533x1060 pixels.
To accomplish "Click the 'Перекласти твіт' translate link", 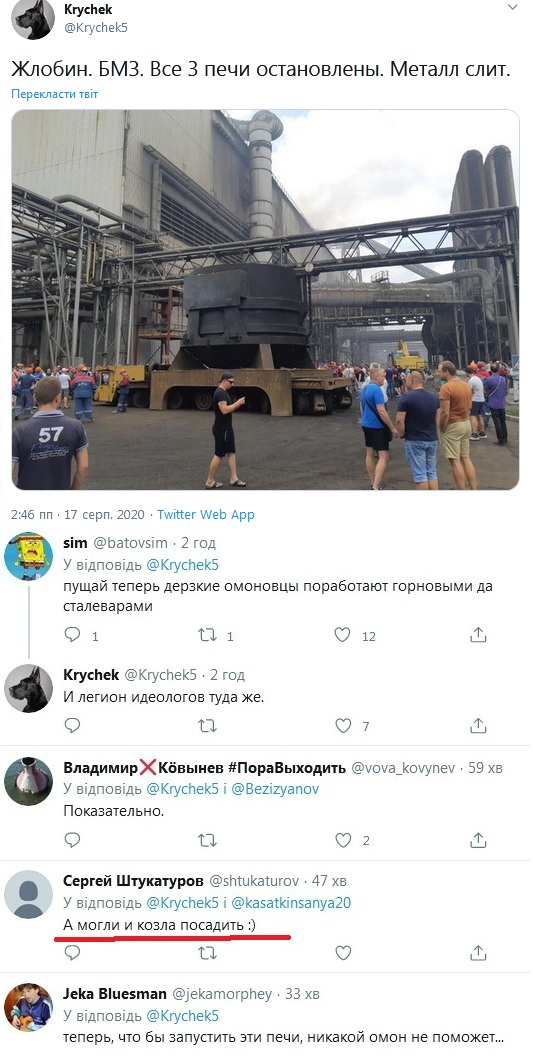I will coord(54,94).
